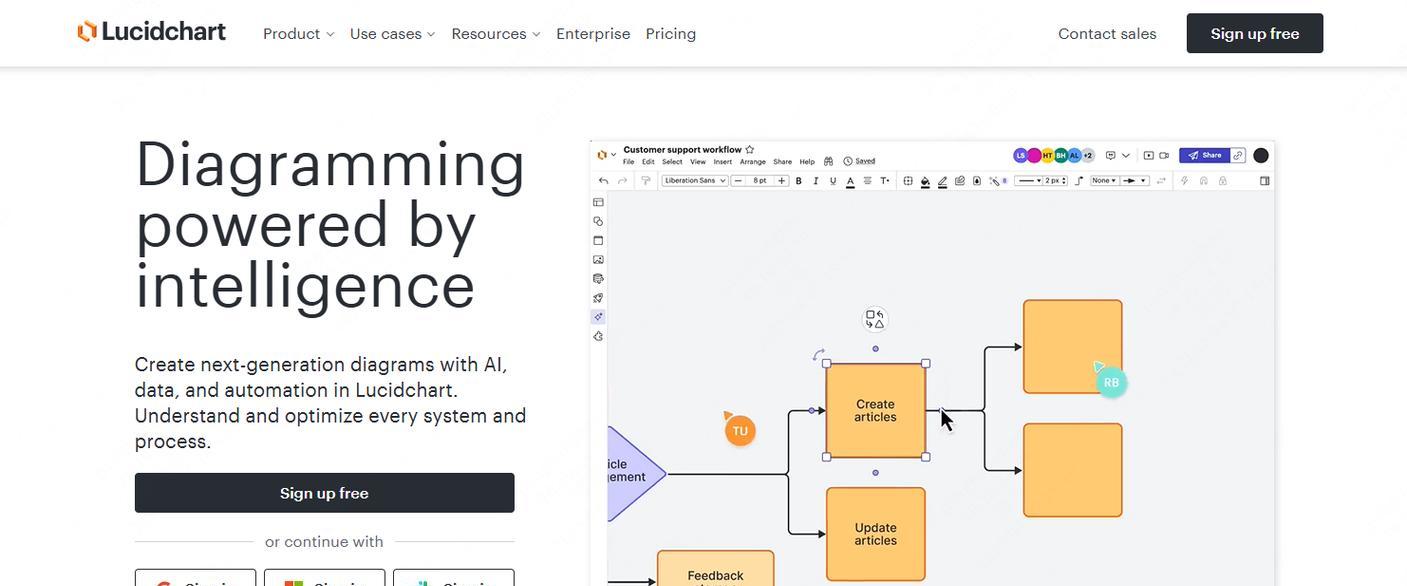Image resolution: width=1407 pixels, height=586 pixels.
Task: Click the Saved status clock icon
Action: pos(847,161)
